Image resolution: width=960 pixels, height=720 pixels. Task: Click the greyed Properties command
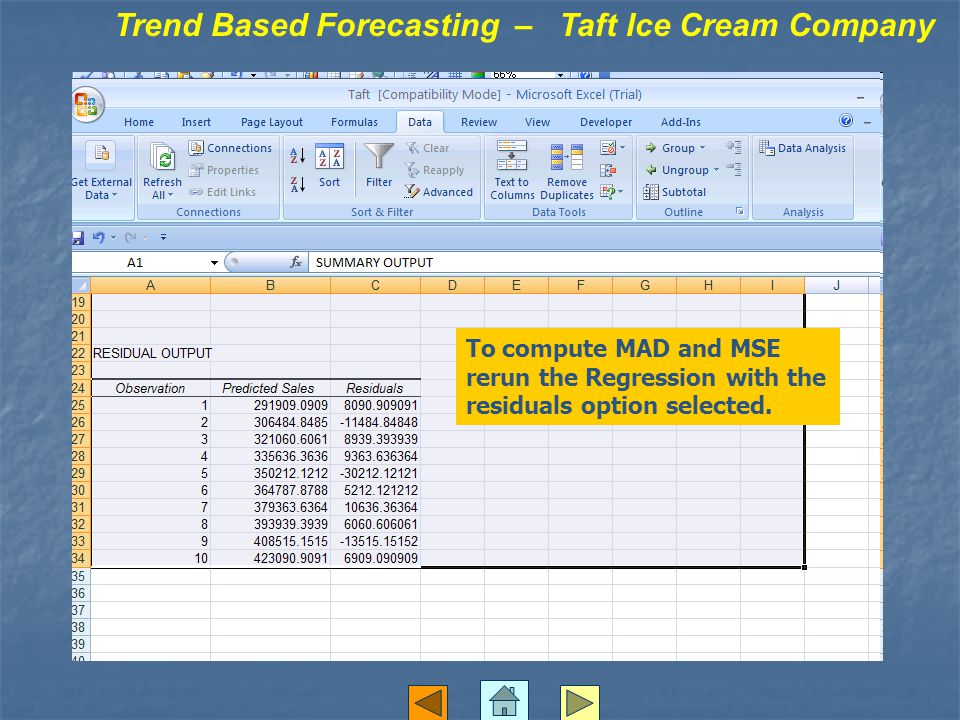(x=224, y=170)
